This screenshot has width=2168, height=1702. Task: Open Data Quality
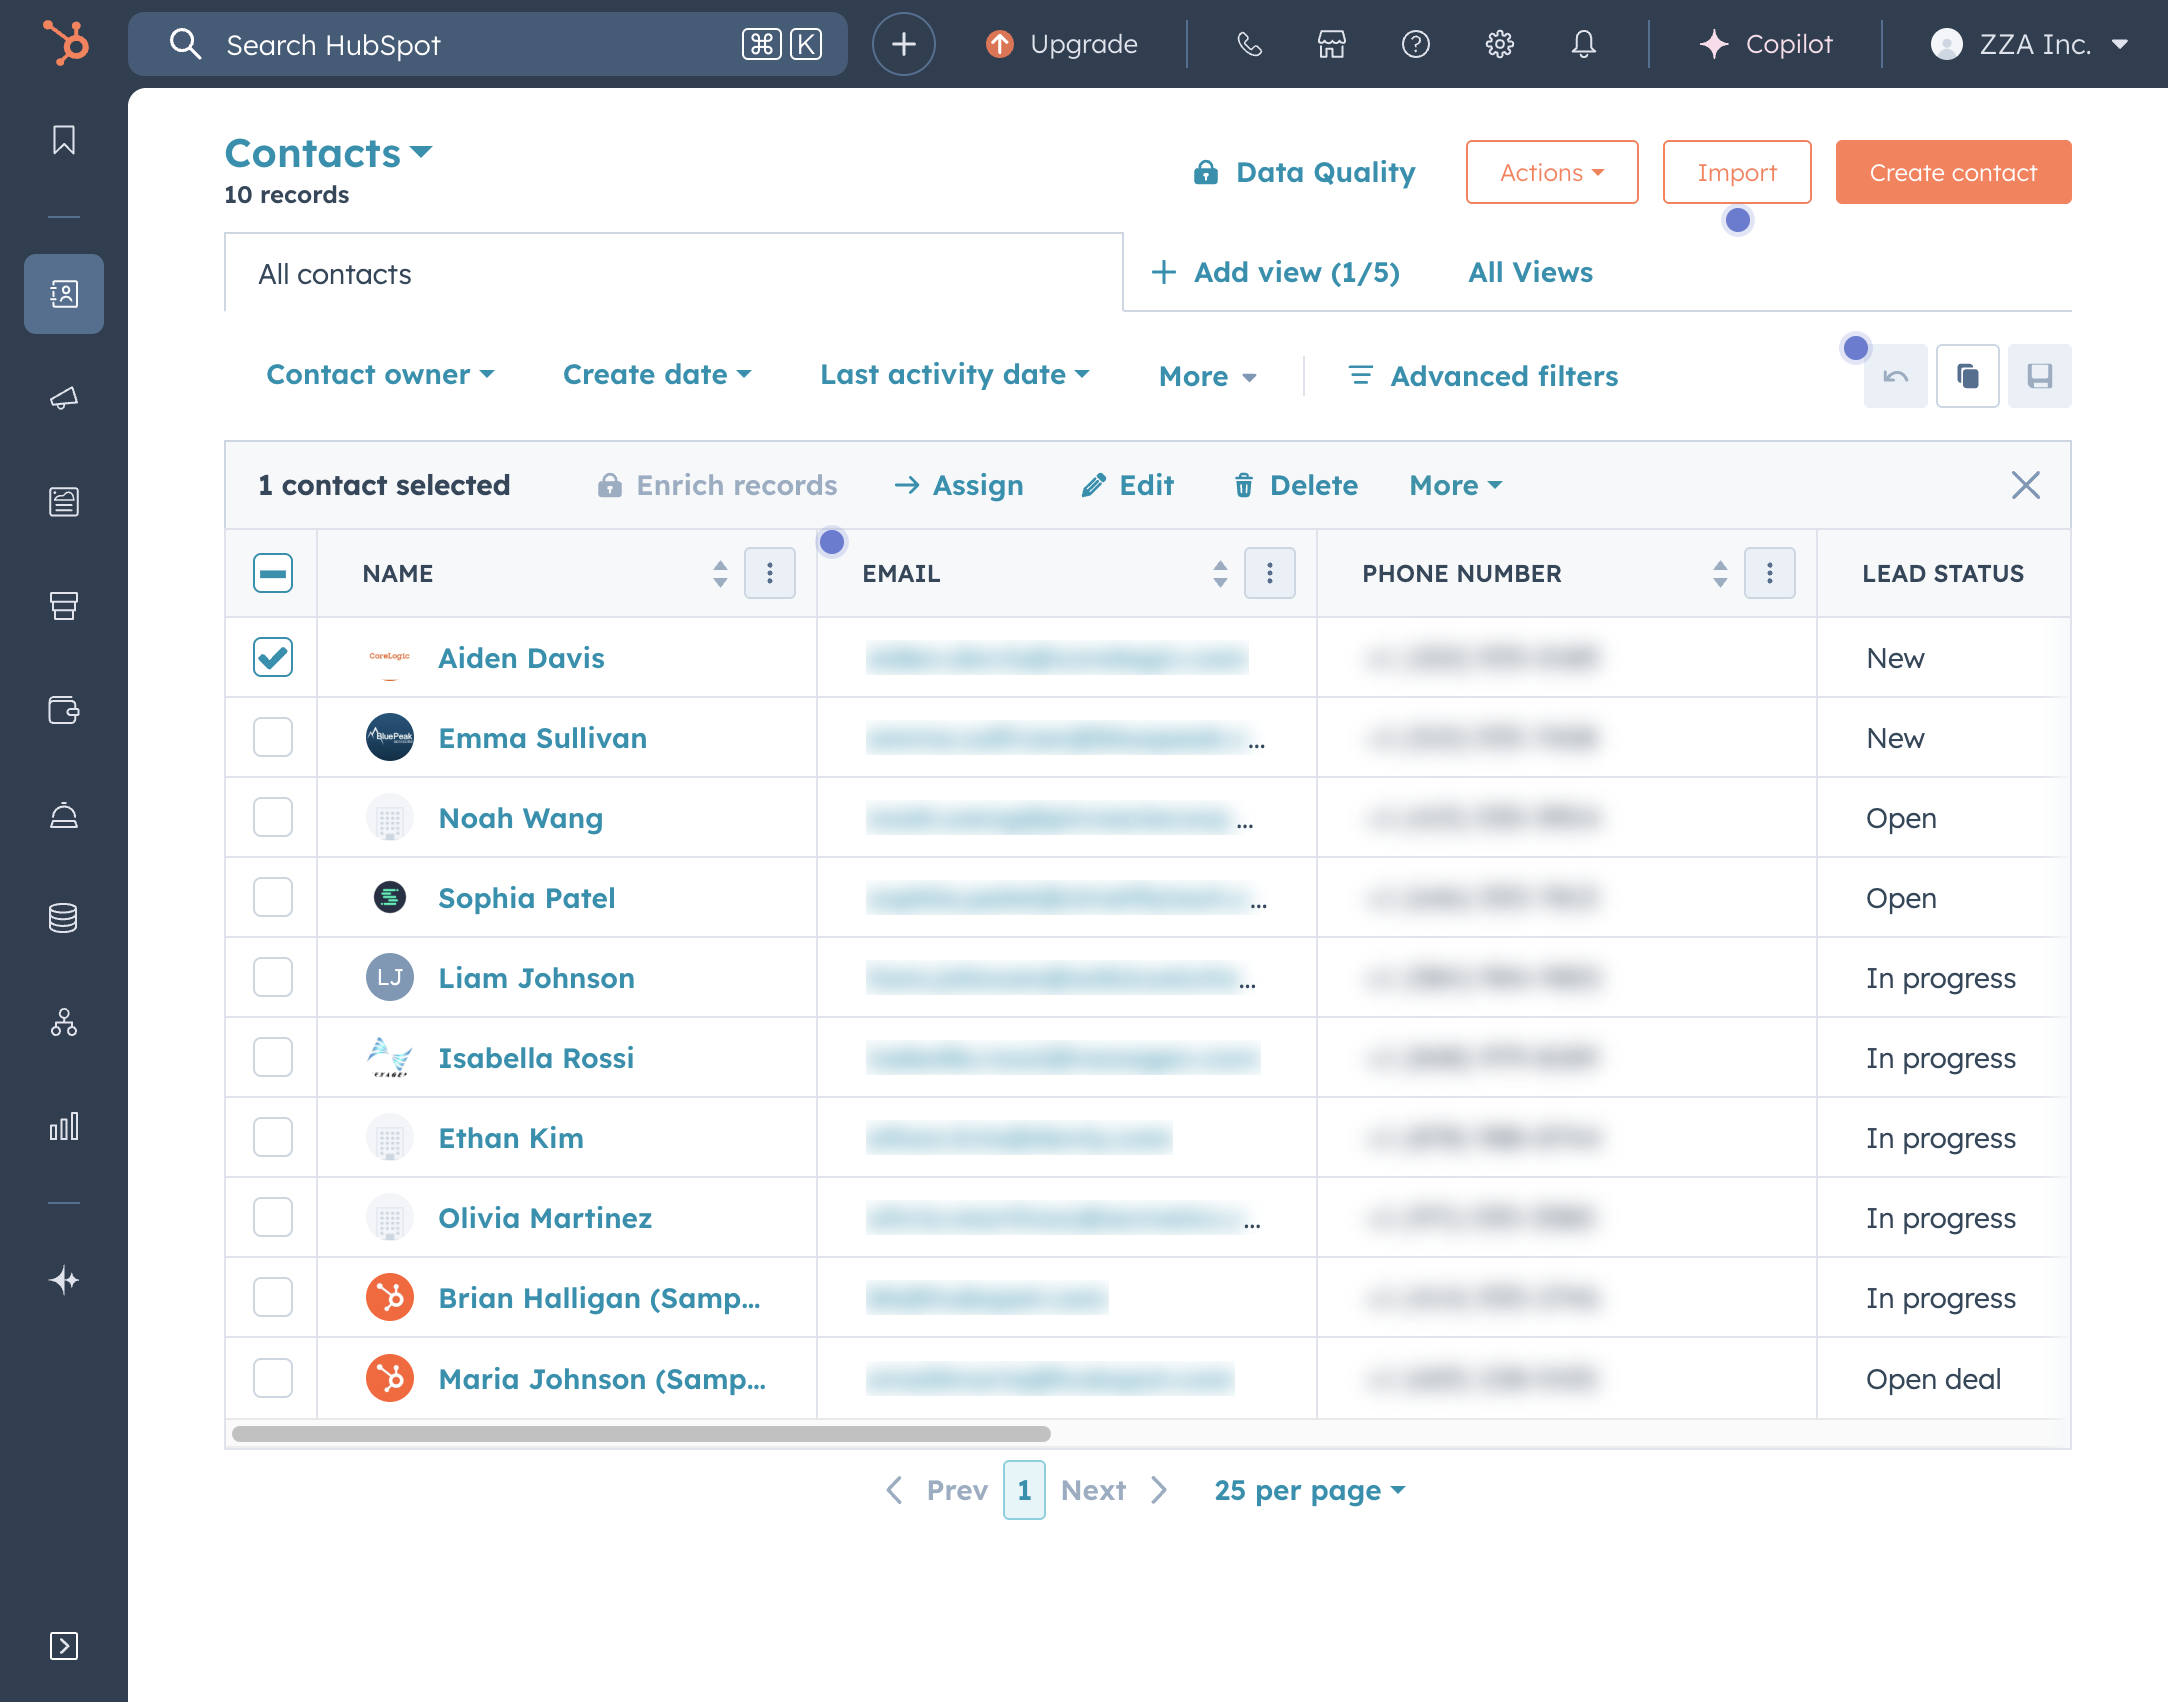click(x=1305, y=172)
